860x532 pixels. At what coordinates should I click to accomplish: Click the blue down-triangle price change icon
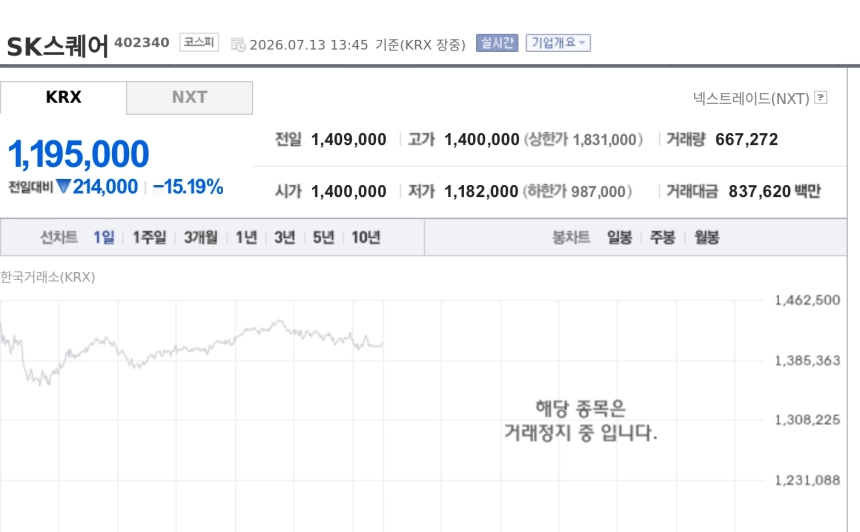pyautogui.click(x=63, y=186)
